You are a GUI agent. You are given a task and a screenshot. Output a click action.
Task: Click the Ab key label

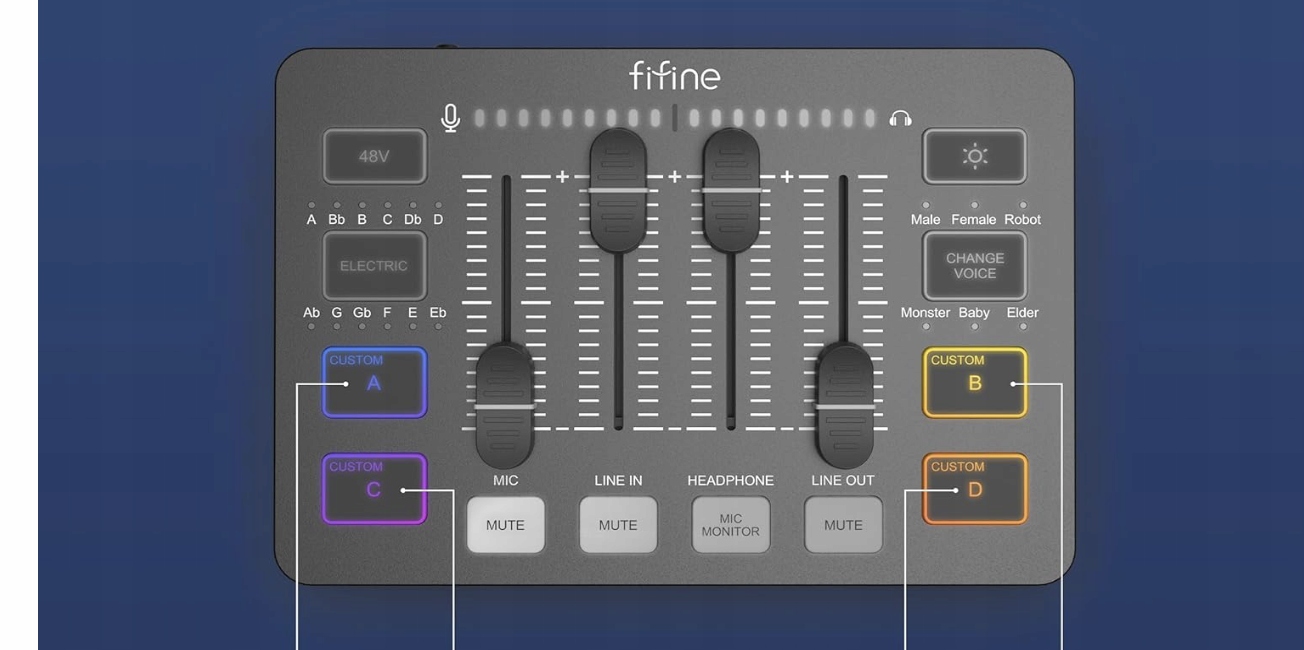coord(311,312)
